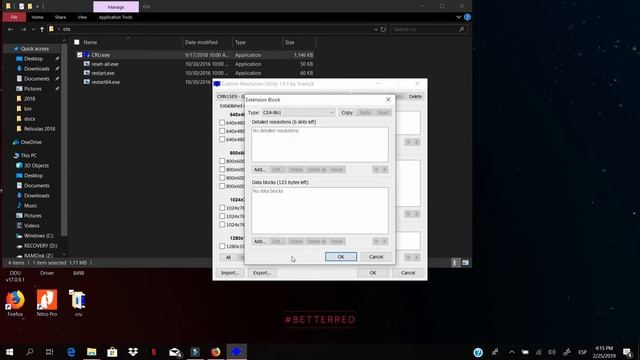Screen dimensions: 640x360
Task: Move detailed resolution down arrow
Action: [384, 169]
